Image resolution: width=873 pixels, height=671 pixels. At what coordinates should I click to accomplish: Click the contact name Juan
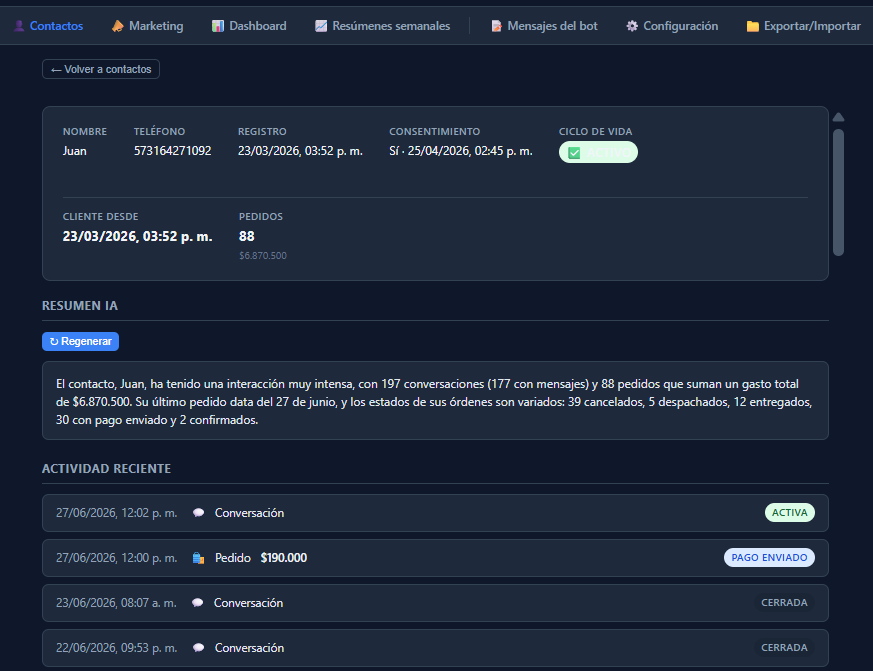[75, 151]
